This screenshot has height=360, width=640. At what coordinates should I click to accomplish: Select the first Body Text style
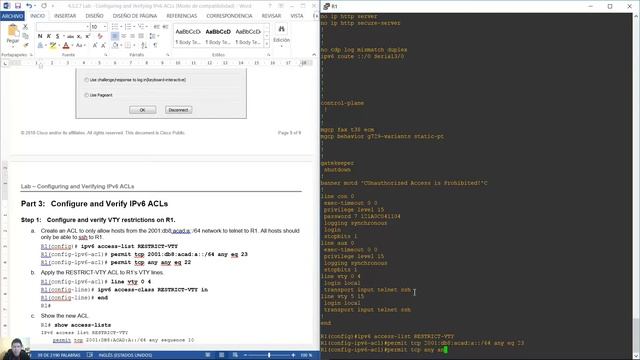[188, 36]
